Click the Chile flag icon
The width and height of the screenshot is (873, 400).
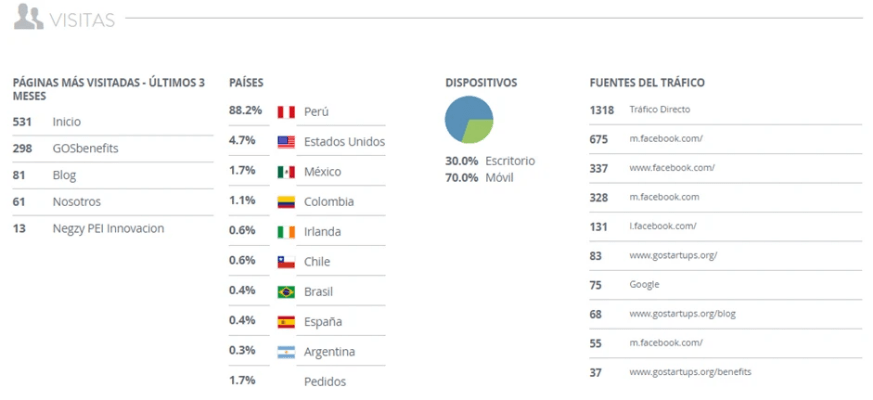click(286, 262)
